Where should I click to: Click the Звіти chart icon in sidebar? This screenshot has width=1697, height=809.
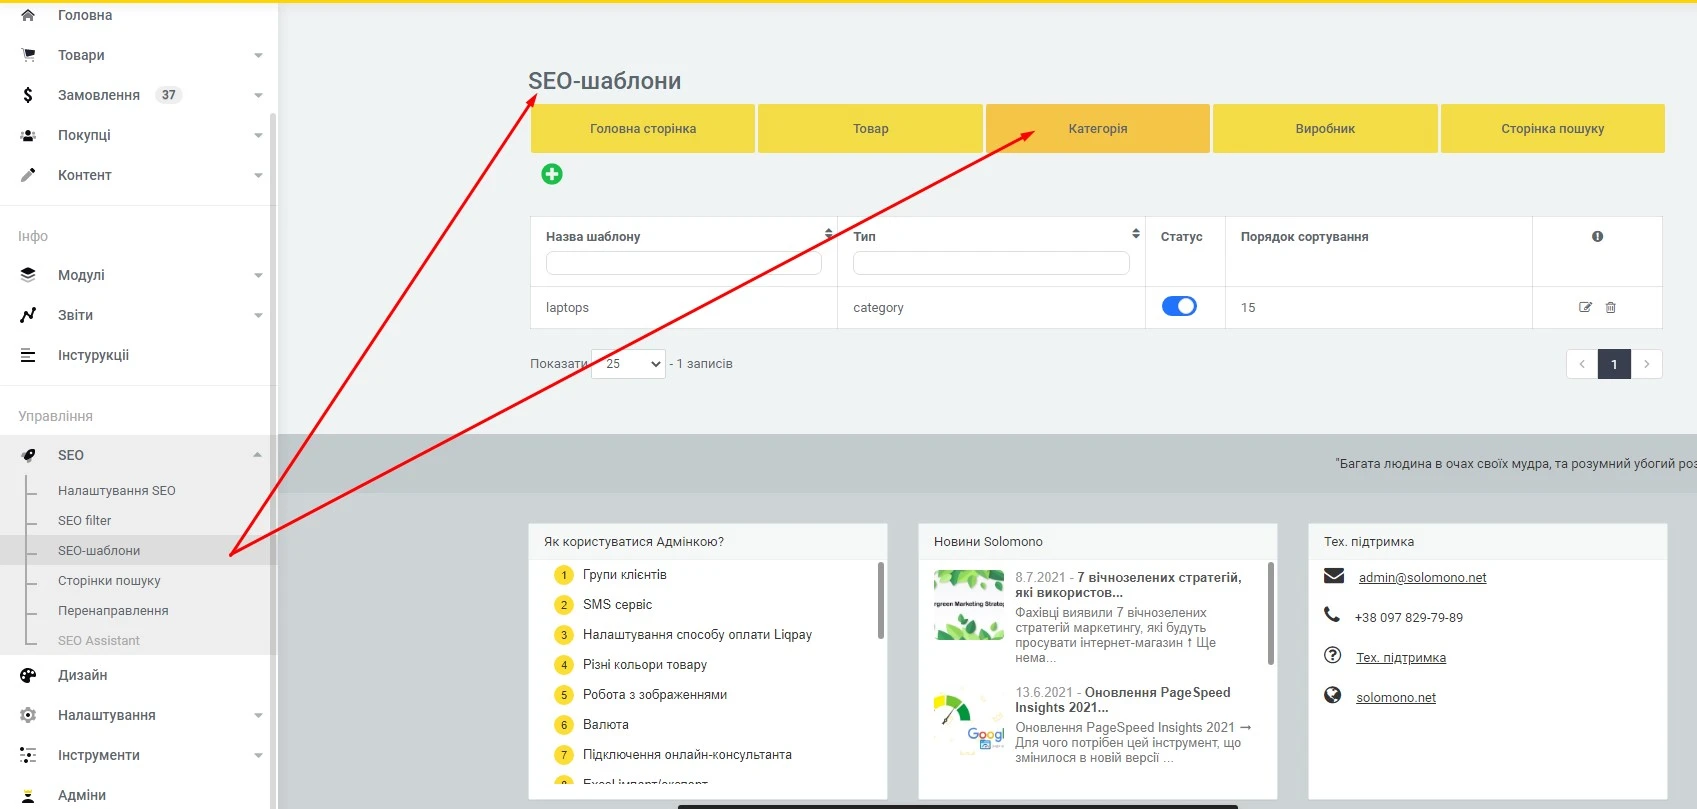(x=28, y=315)
